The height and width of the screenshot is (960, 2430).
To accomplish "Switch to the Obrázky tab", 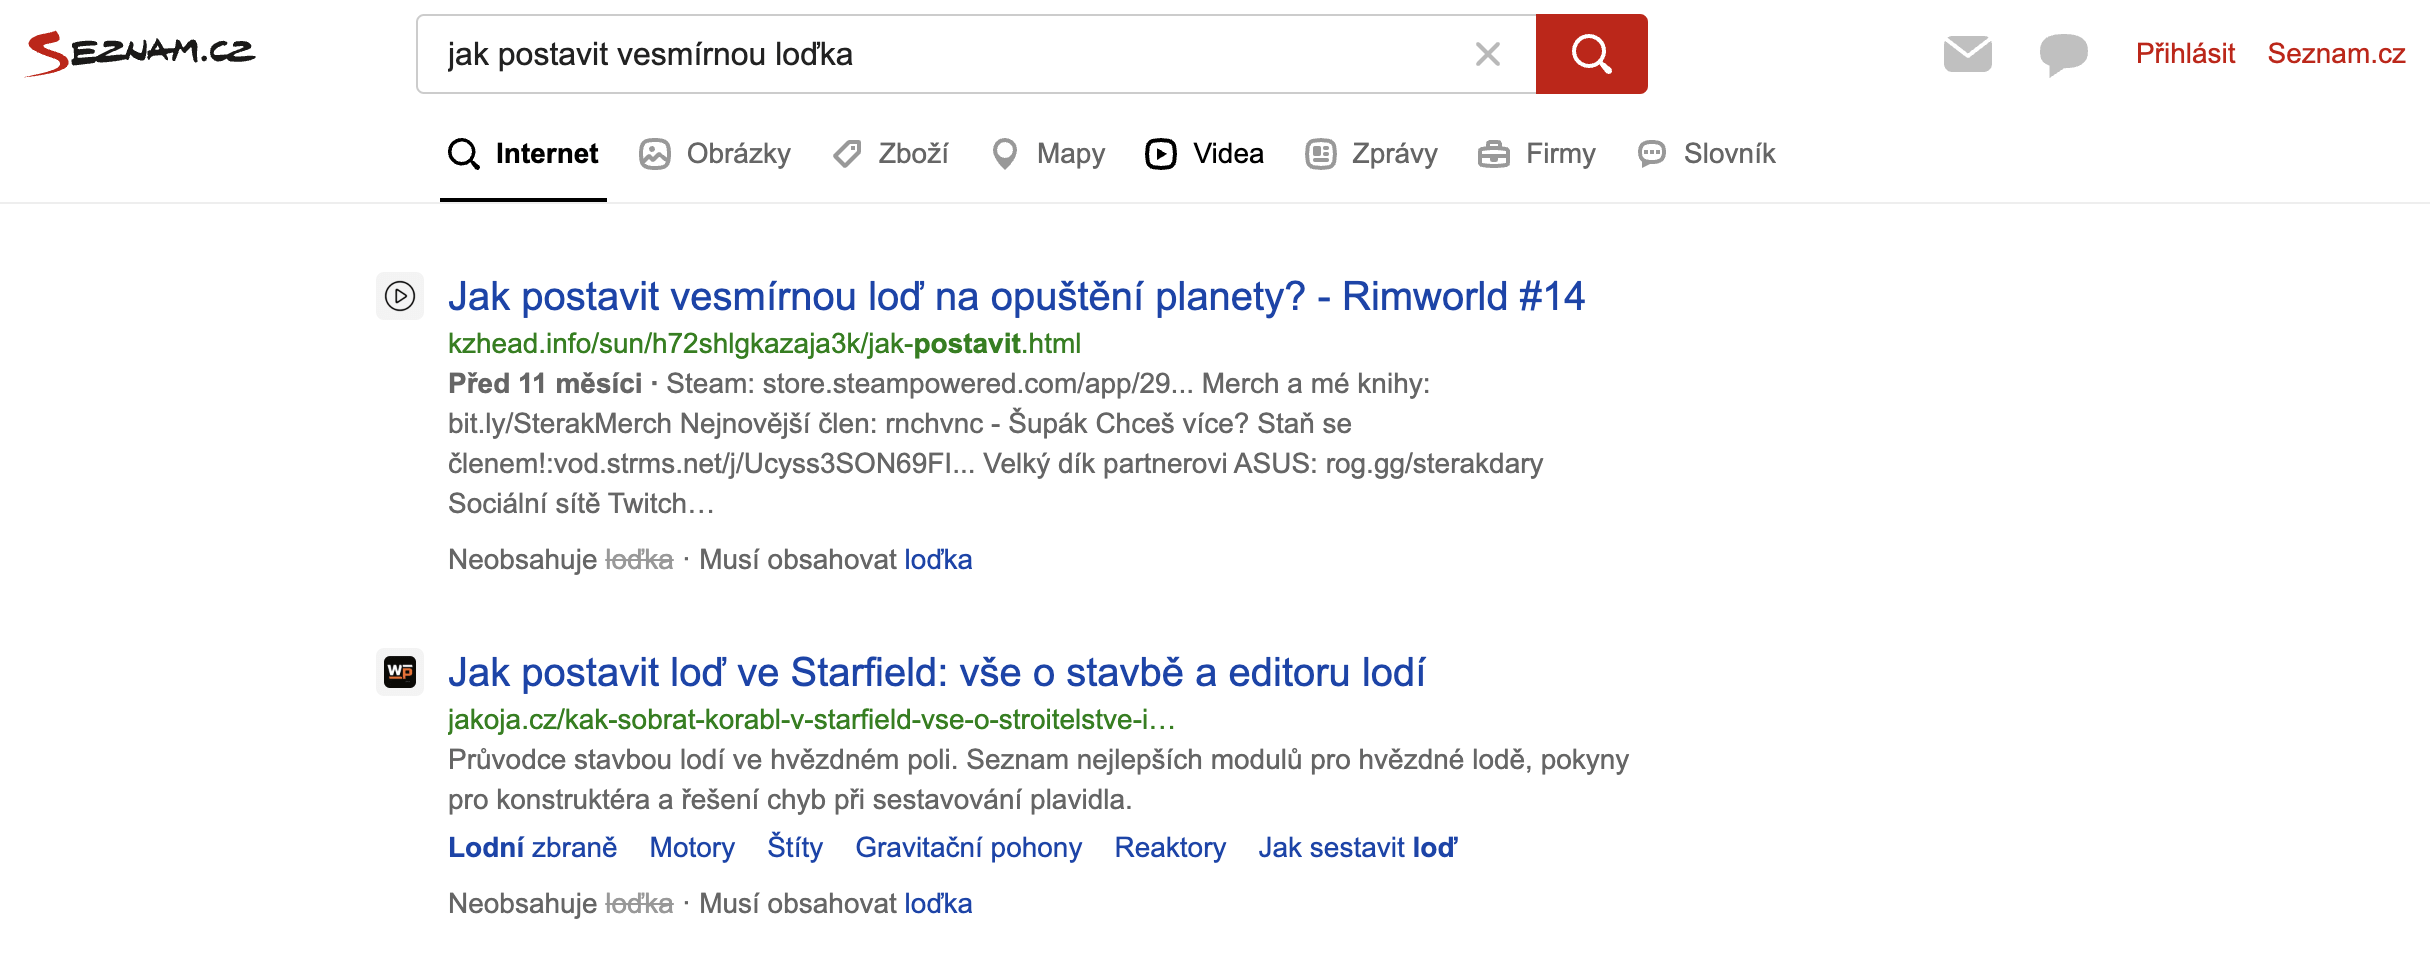I will pyautogui.click(x=715, y=154).
